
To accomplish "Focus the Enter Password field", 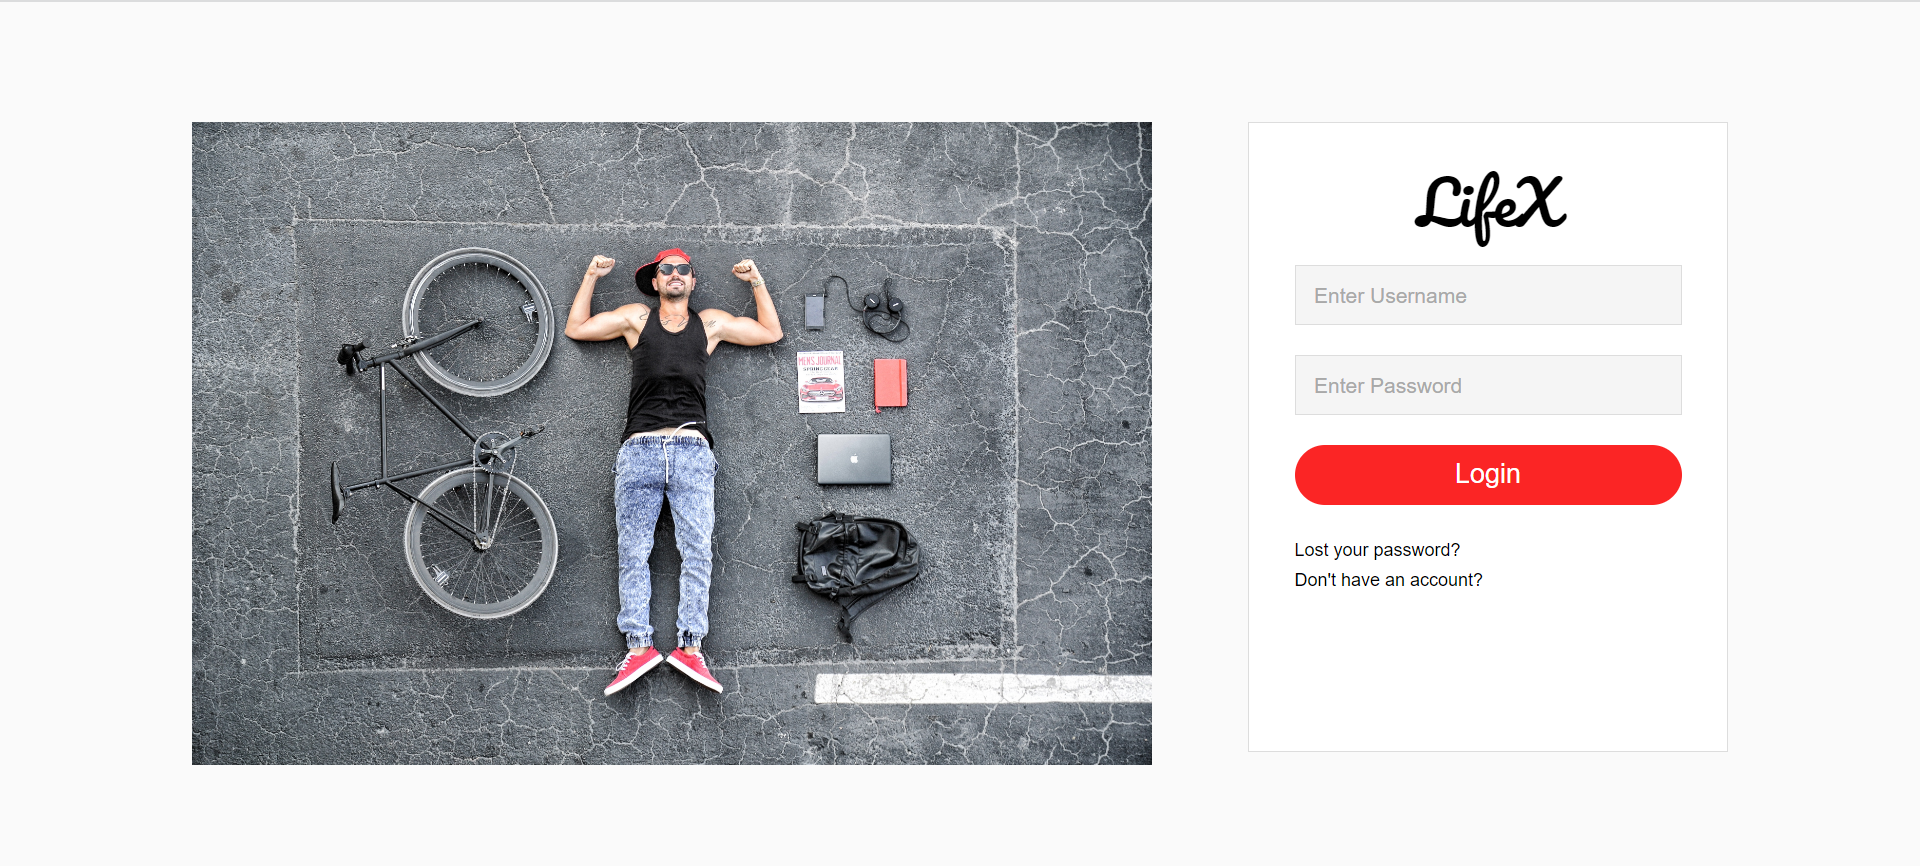I will tap(1488, 385).
